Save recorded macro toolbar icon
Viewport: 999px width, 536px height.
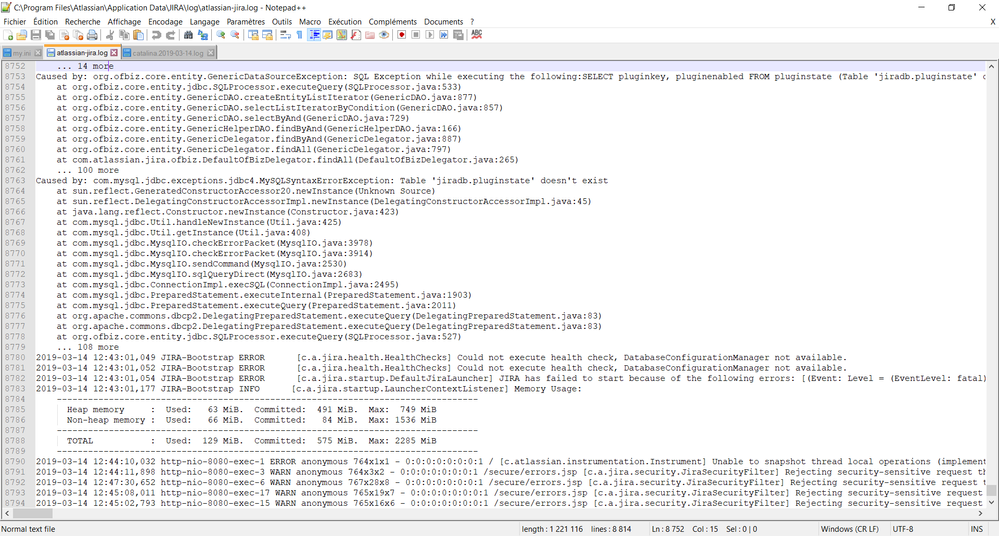(458, 34)
